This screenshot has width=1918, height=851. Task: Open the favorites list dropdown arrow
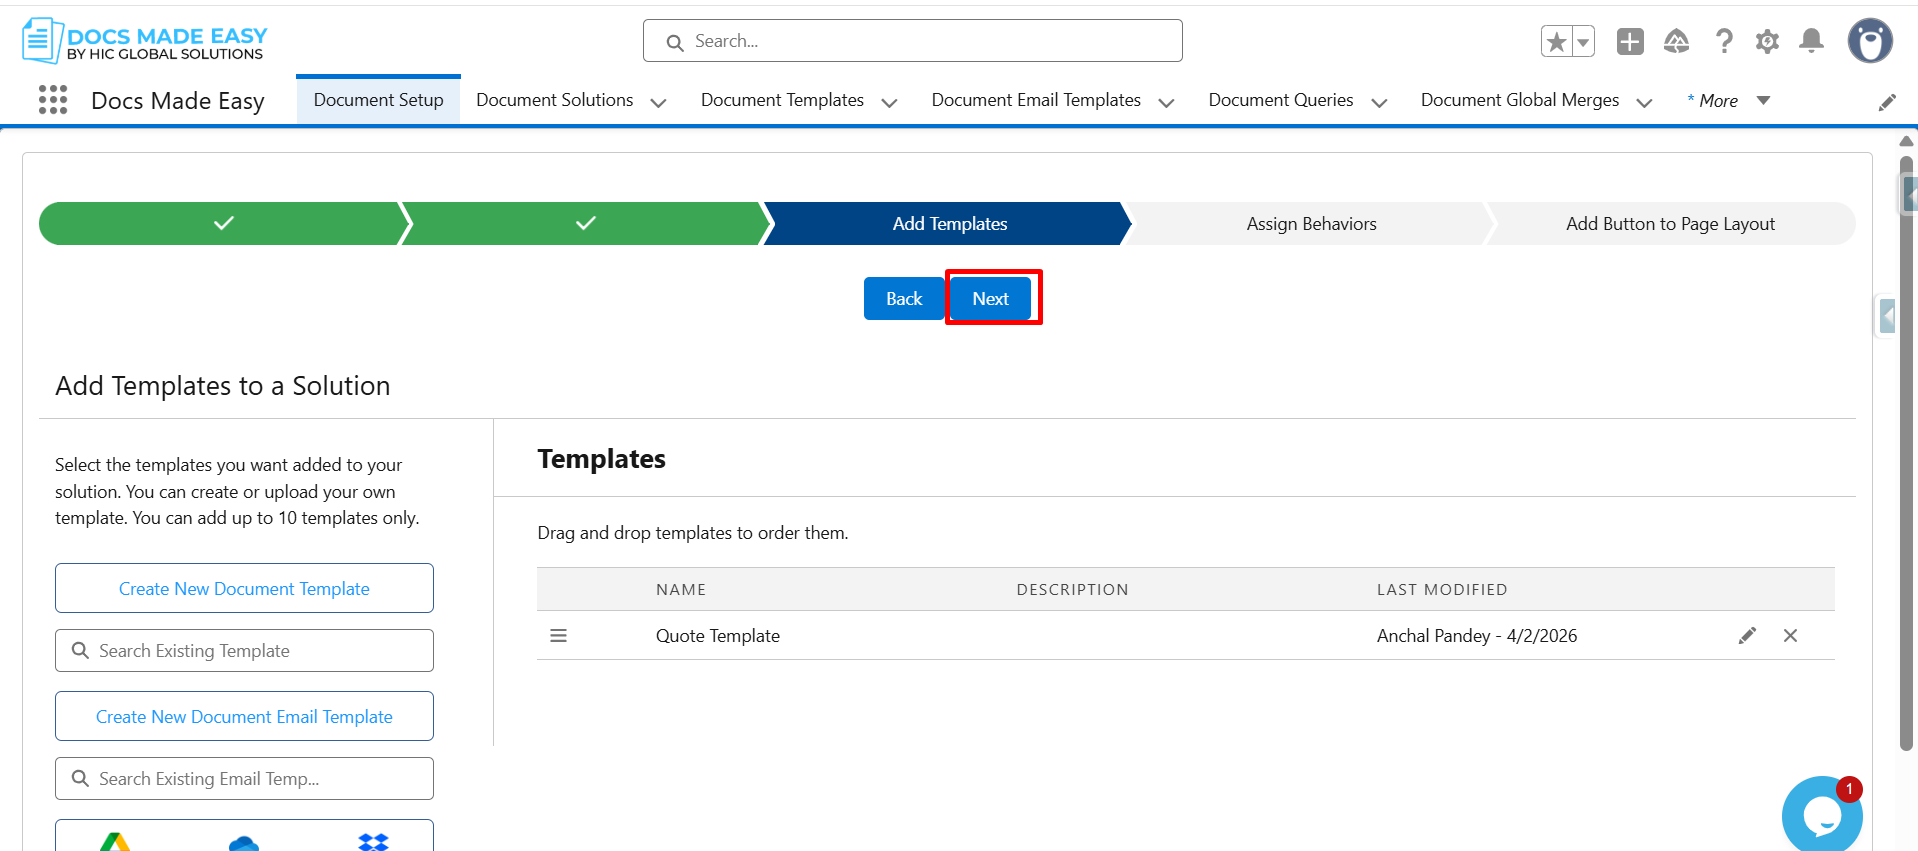point(1583,42)
